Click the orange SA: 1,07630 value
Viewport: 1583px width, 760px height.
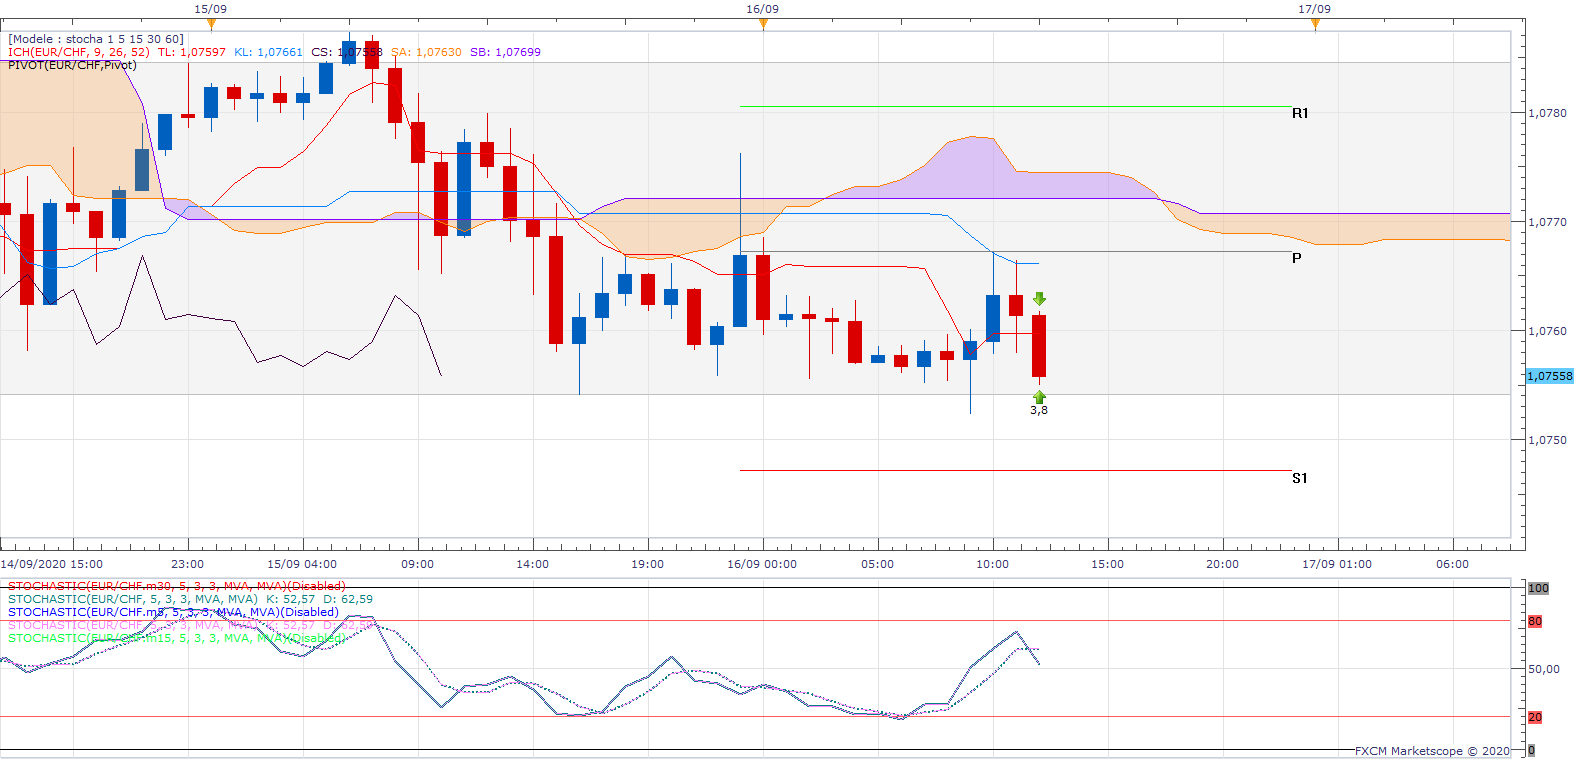click(x=426, y=52)
